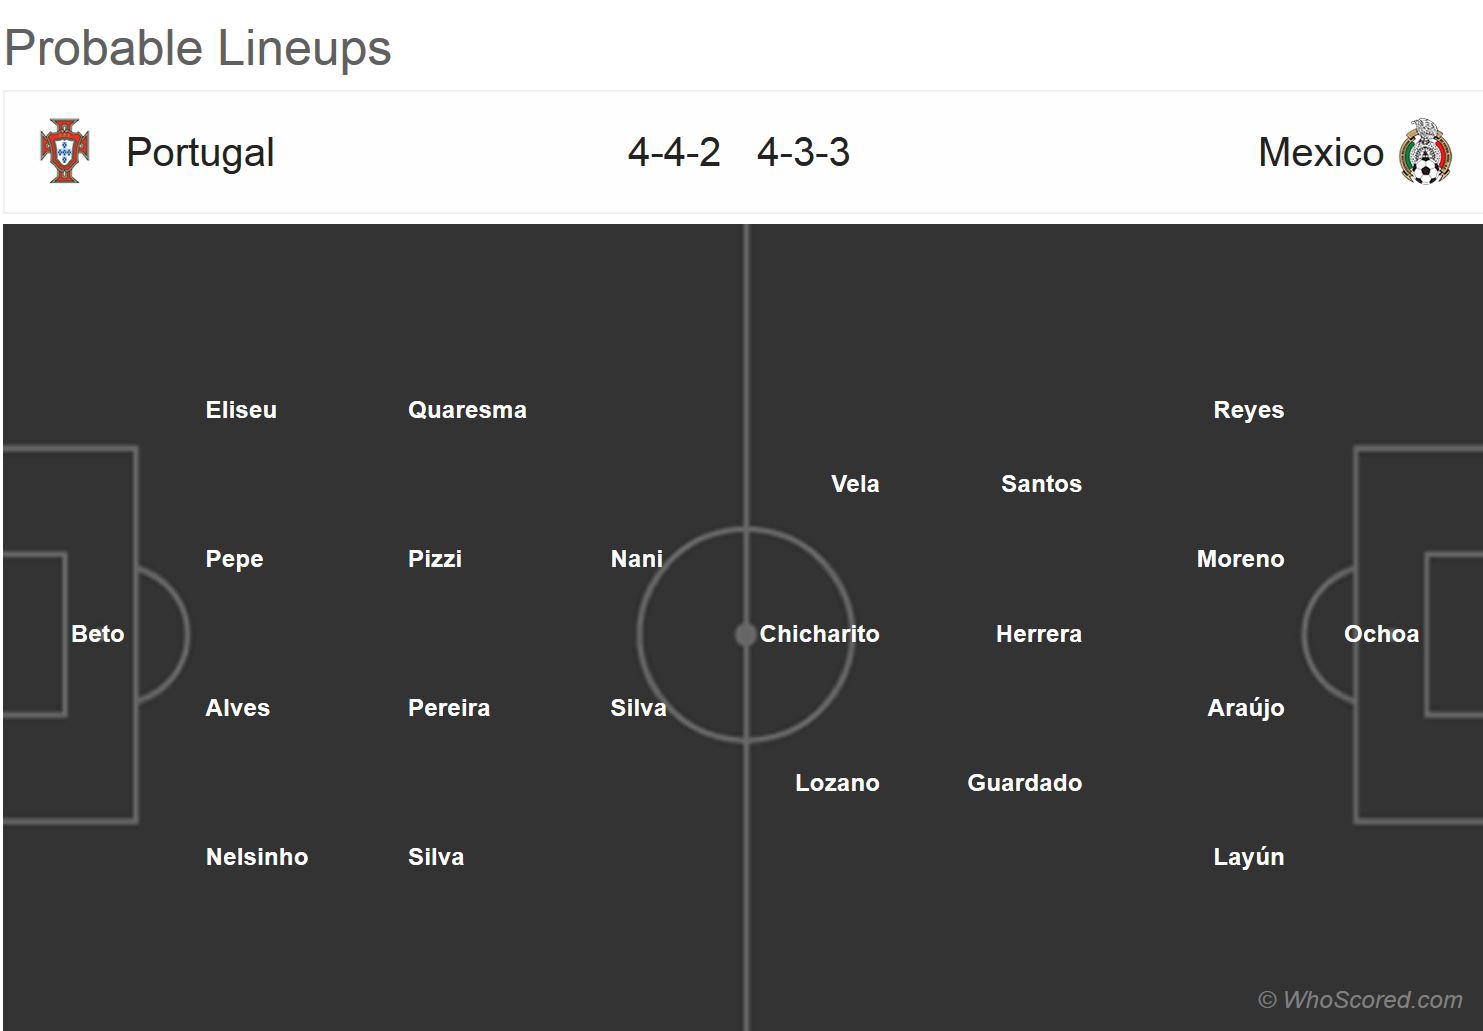Select goalkeeper Beto on the pitch
The height and width of the screenshot is (1031, 1483).
tap(98, 634)
